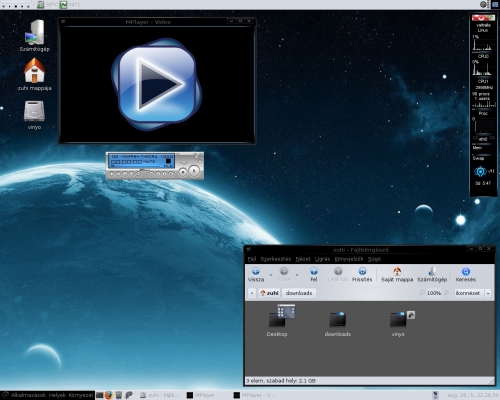Click the MPlayer stop button

pos(183,172)
